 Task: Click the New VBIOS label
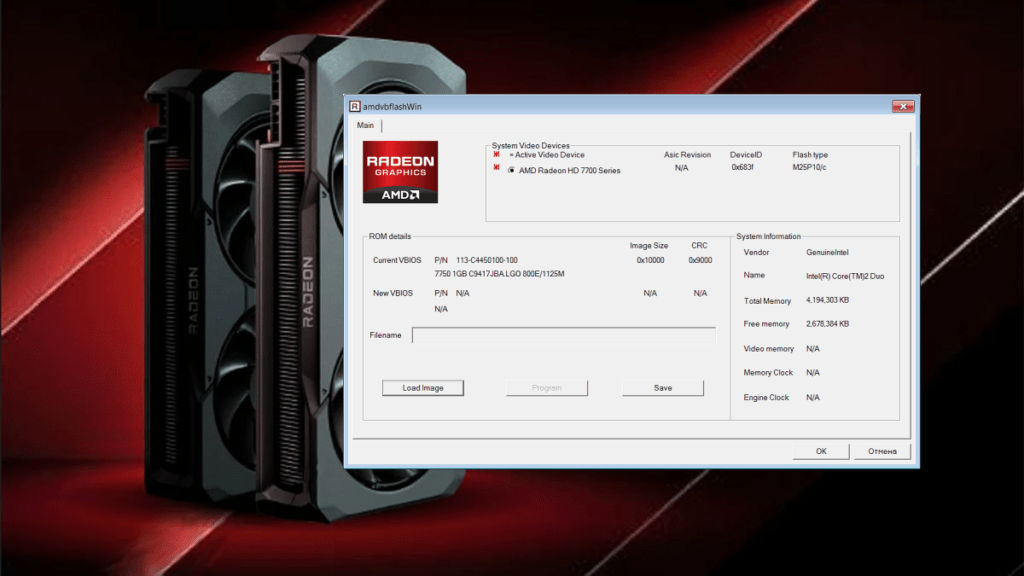(x=392, y=293)
